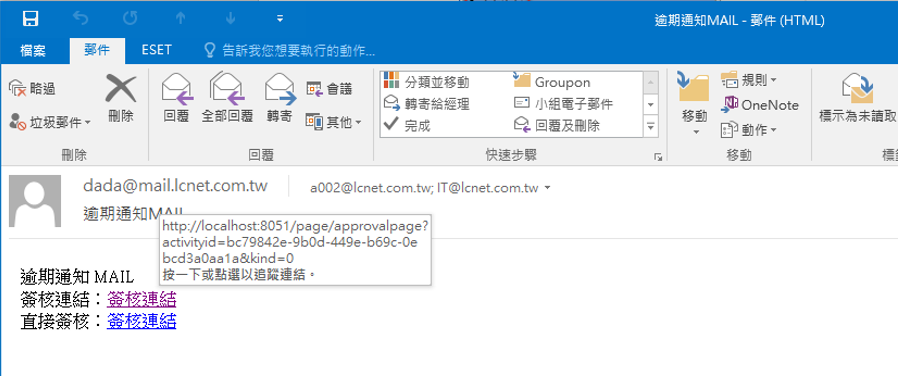This screenshot has height=376, width=898.
Task: Save the message with the floppy disk icon
Action: [x=30, y=19]
